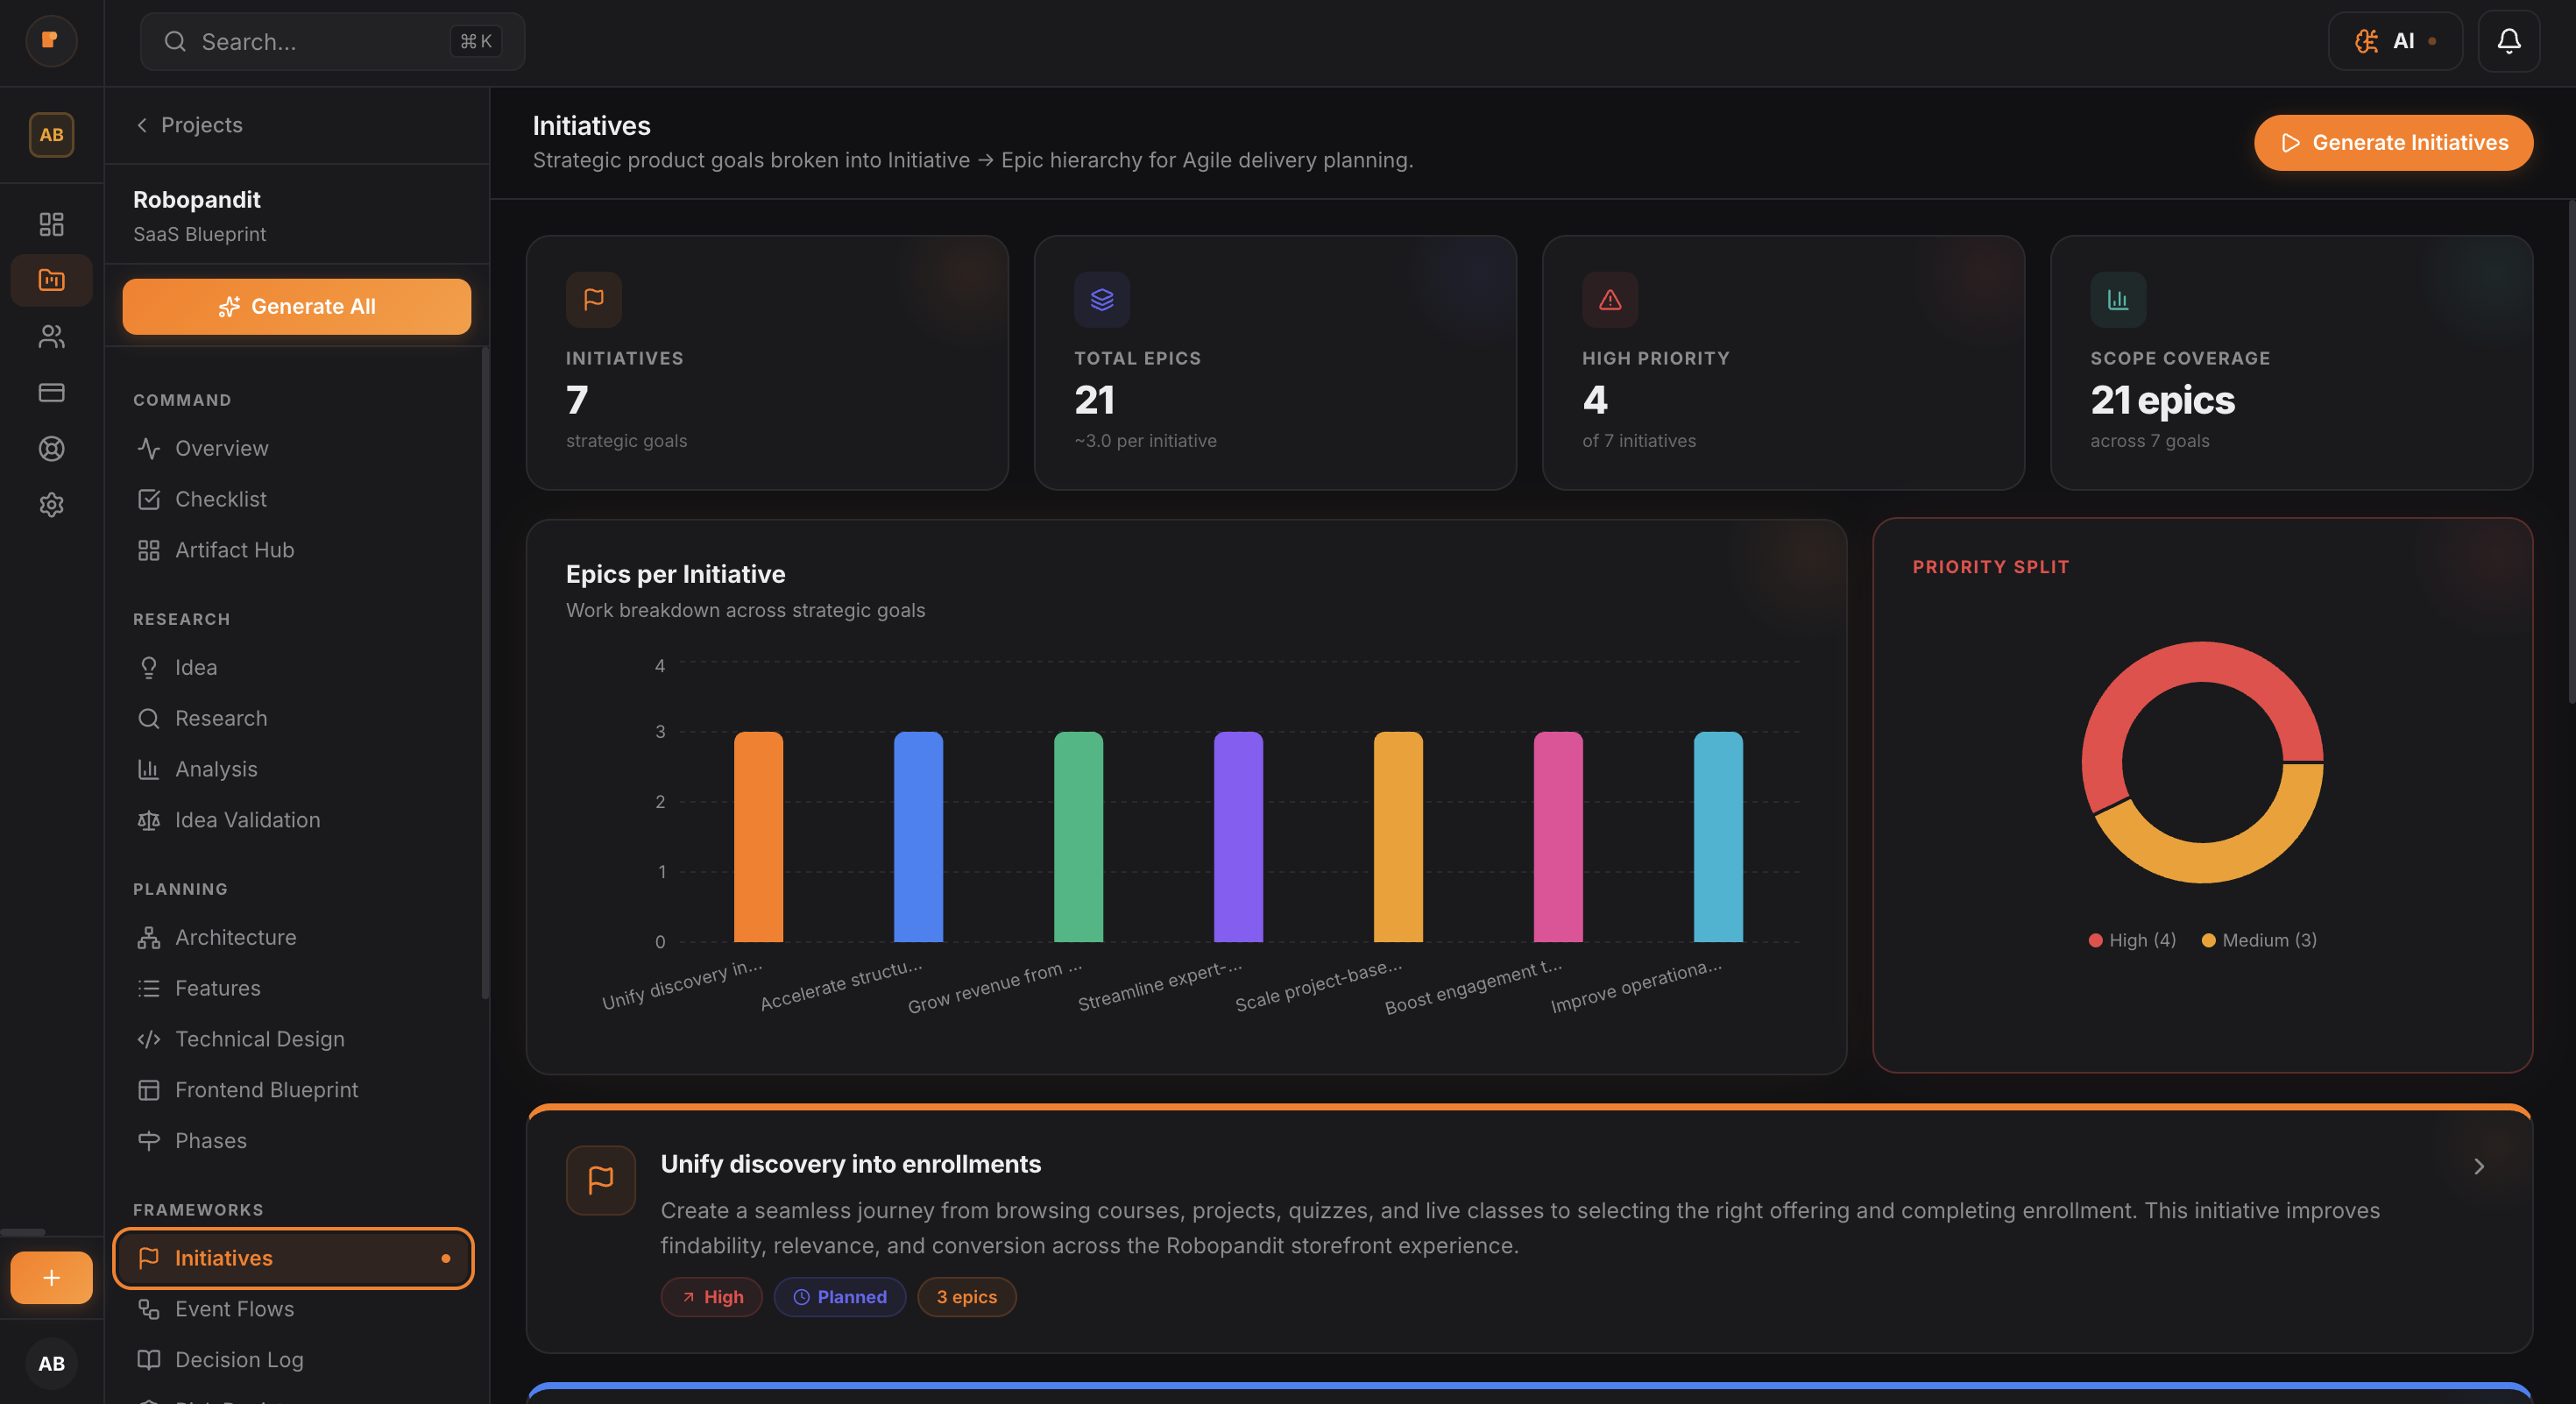The height and width of the screenshot is (1404, 2576).
Task: Select the Decision Log framework
Action: [x=238, y=1359]
